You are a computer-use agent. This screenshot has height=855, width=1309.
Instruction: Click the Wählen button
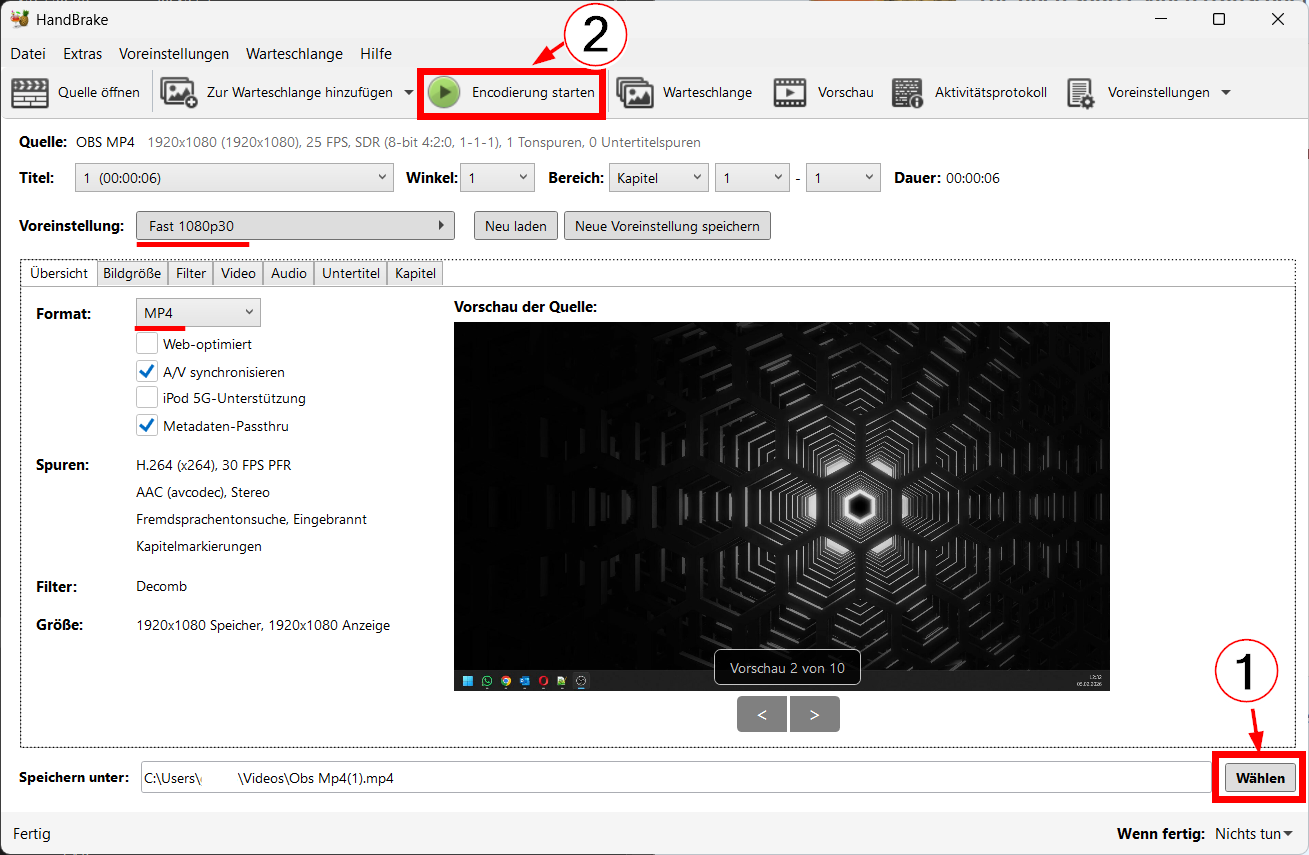coord(1260,778)
